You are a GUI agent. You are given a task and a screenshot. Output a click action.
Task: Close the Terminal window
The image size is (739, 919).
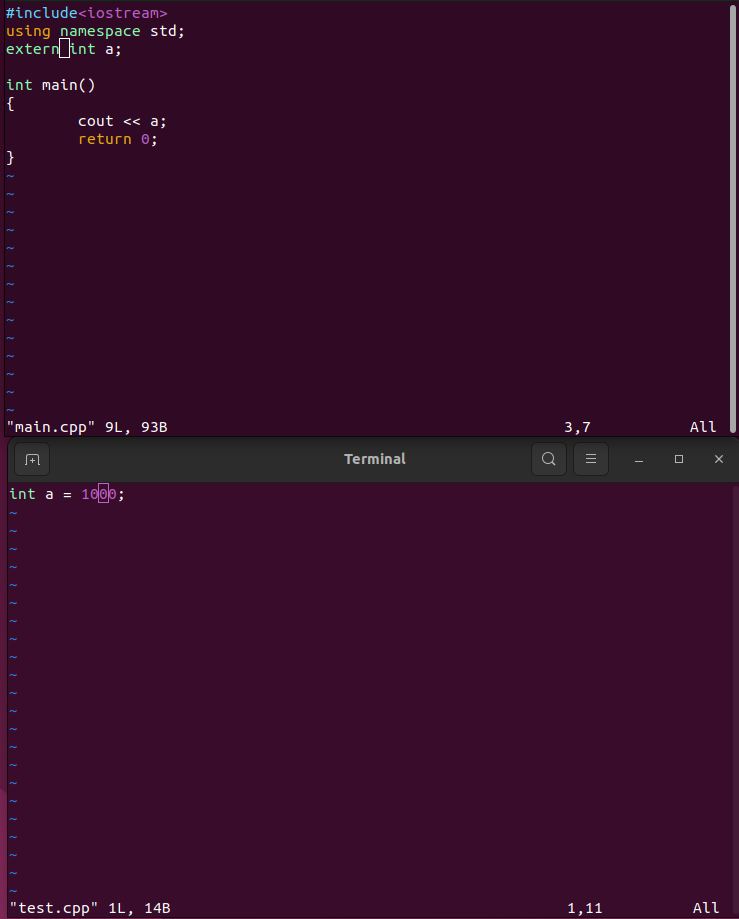coord(718,459)
